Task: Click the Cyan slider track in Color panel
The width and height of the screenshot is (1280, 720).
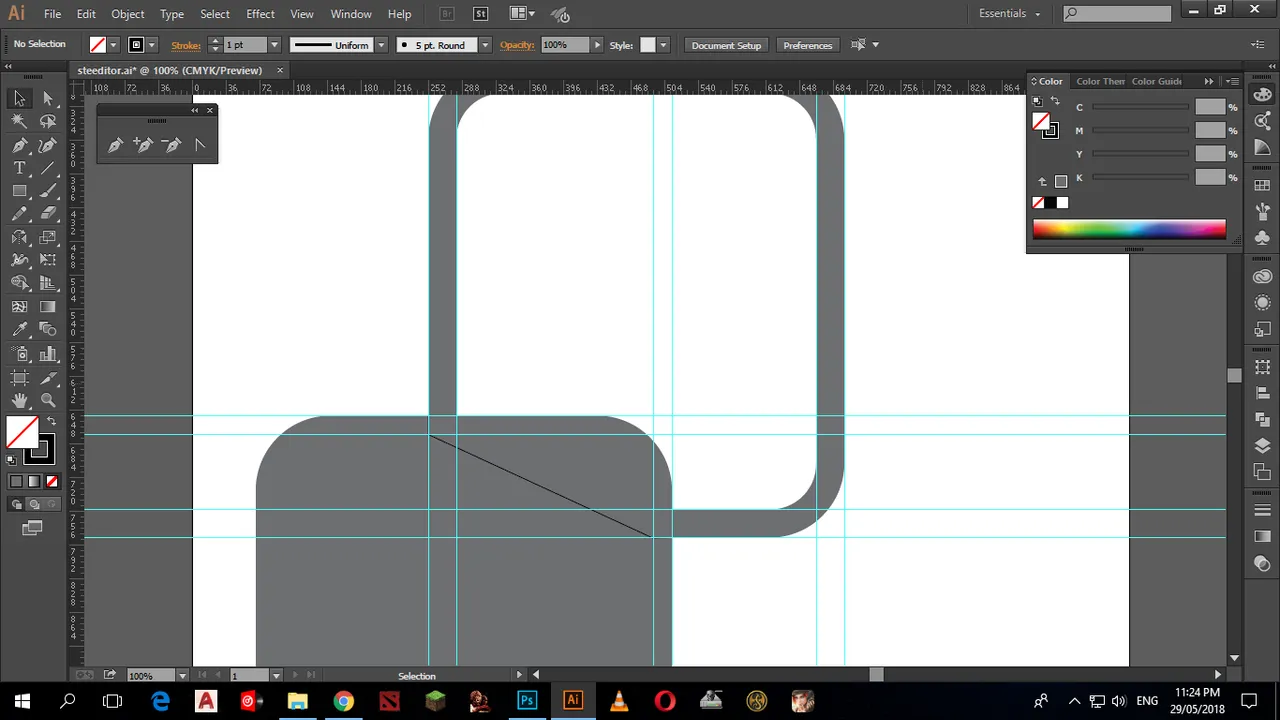Action: pos(1140,107)
